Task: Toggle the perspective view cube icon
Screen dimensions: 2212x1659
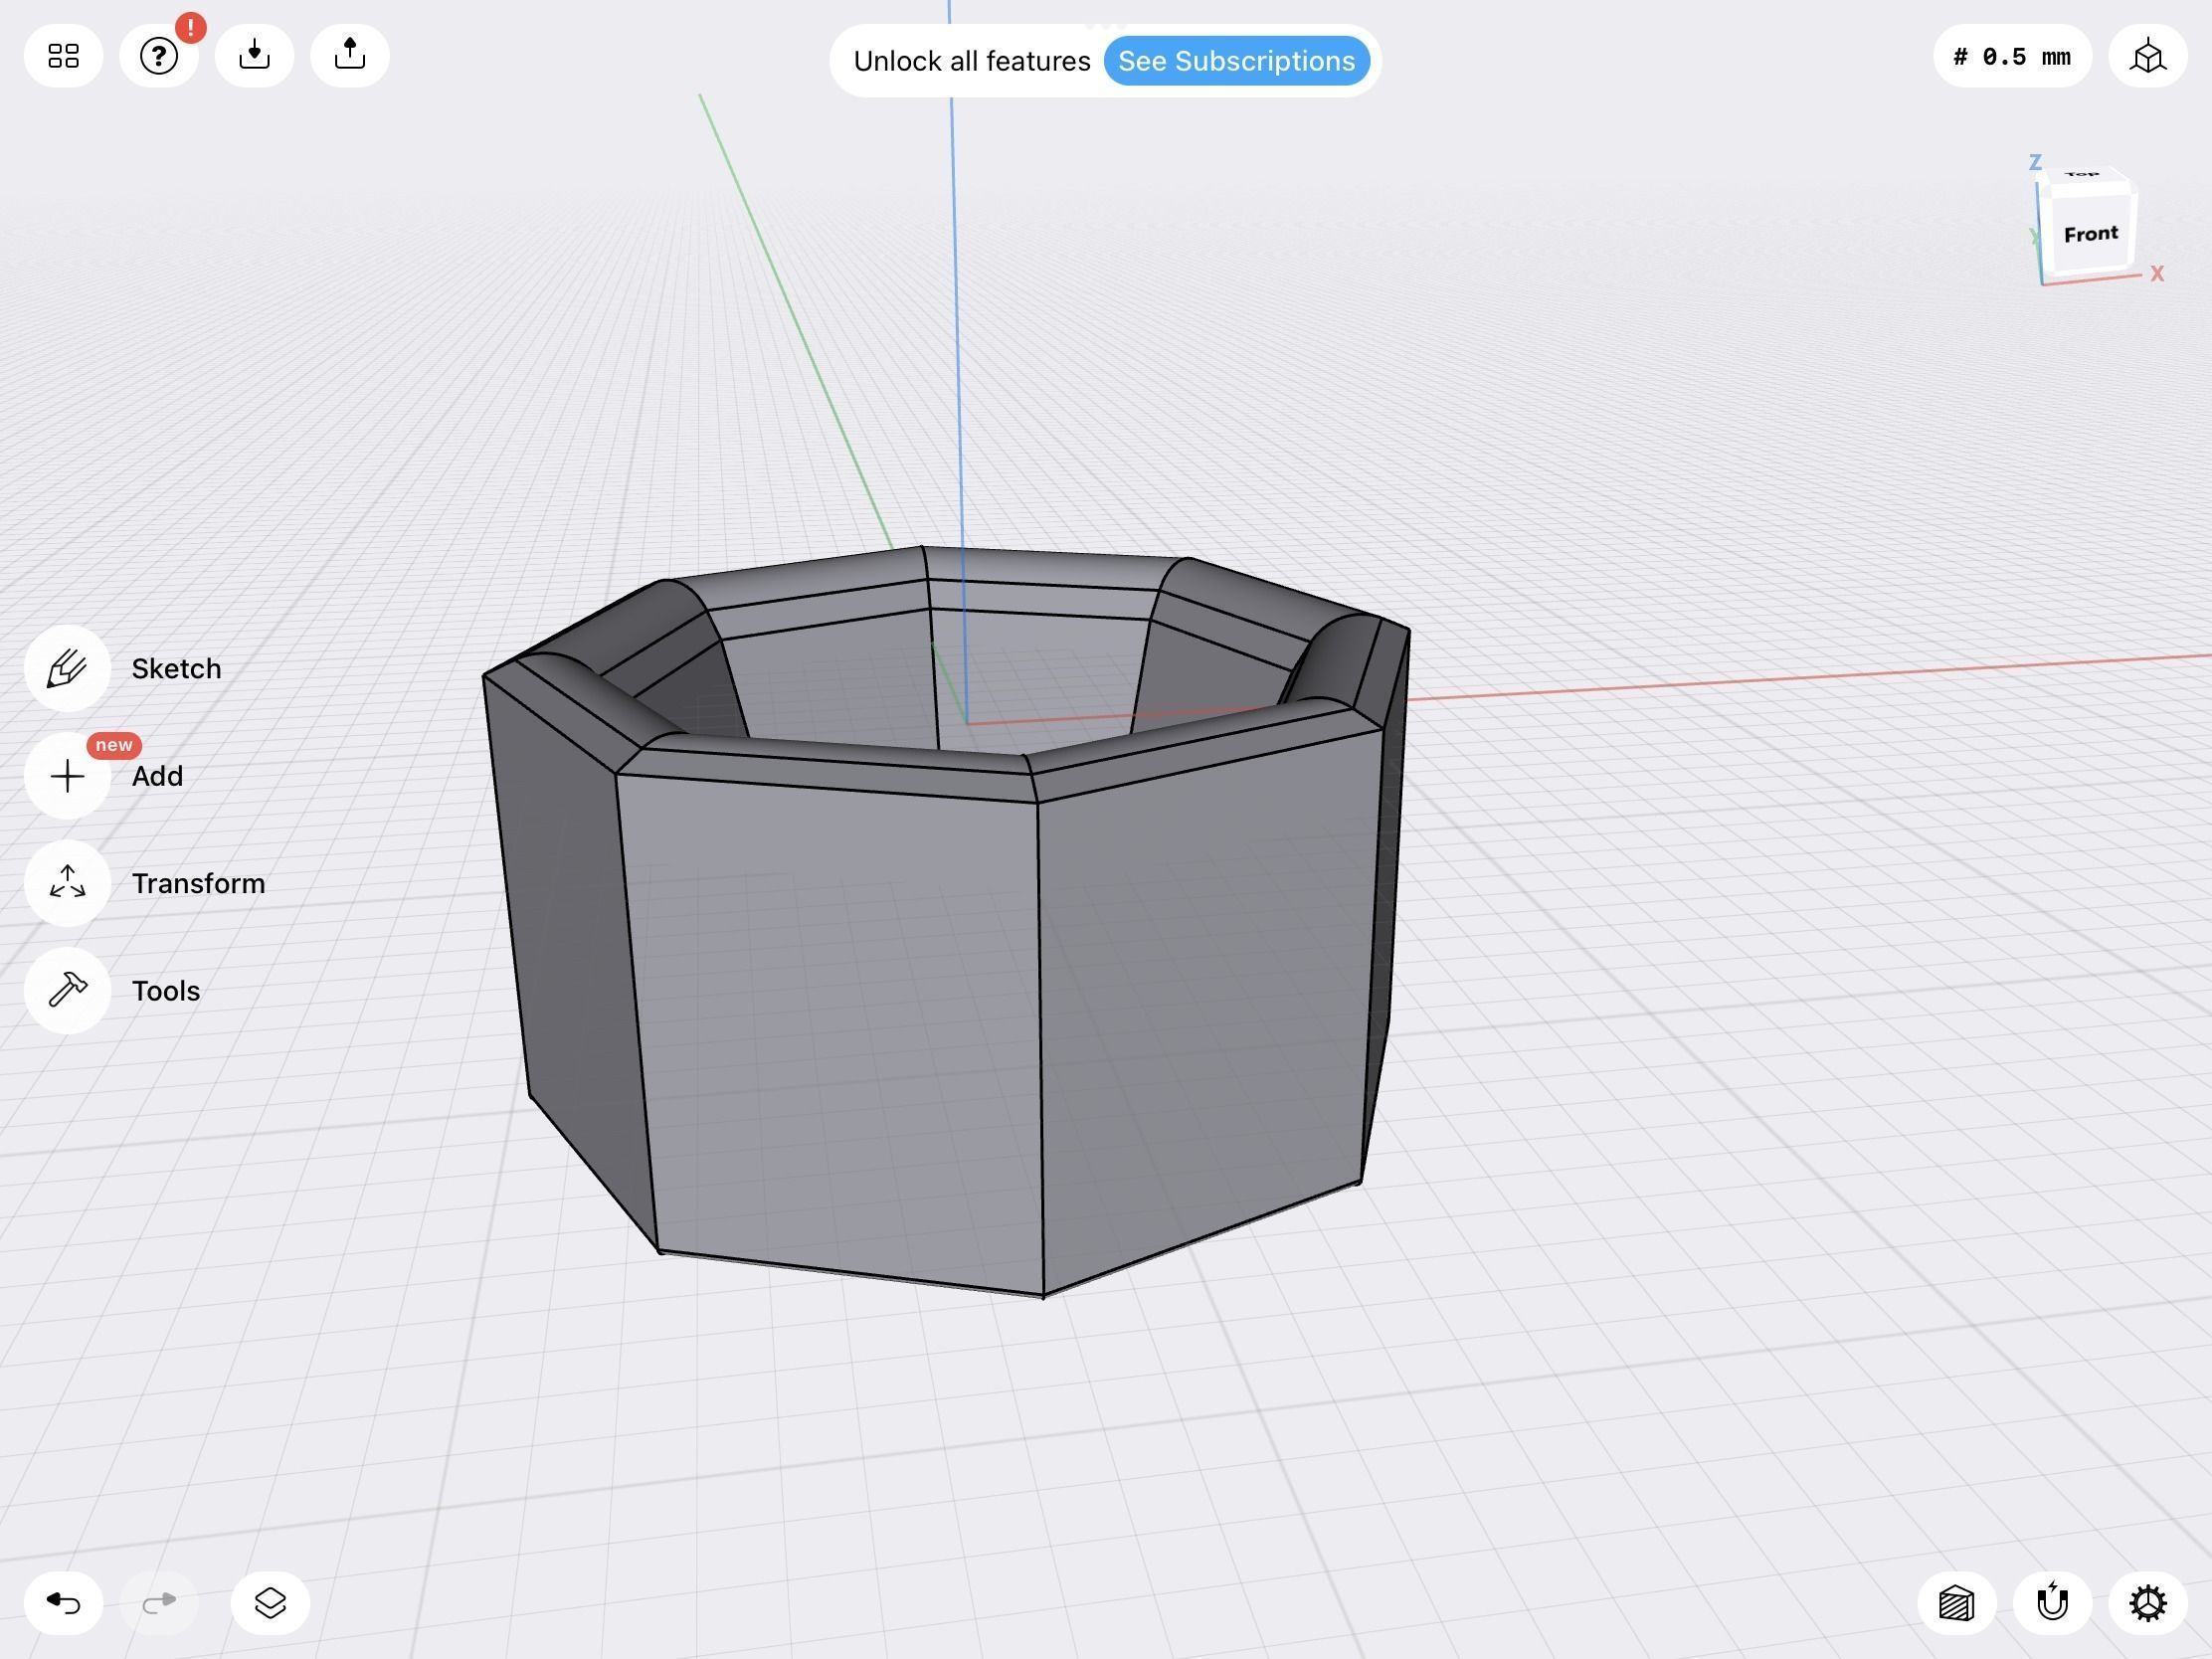Action: [2148, 56]
